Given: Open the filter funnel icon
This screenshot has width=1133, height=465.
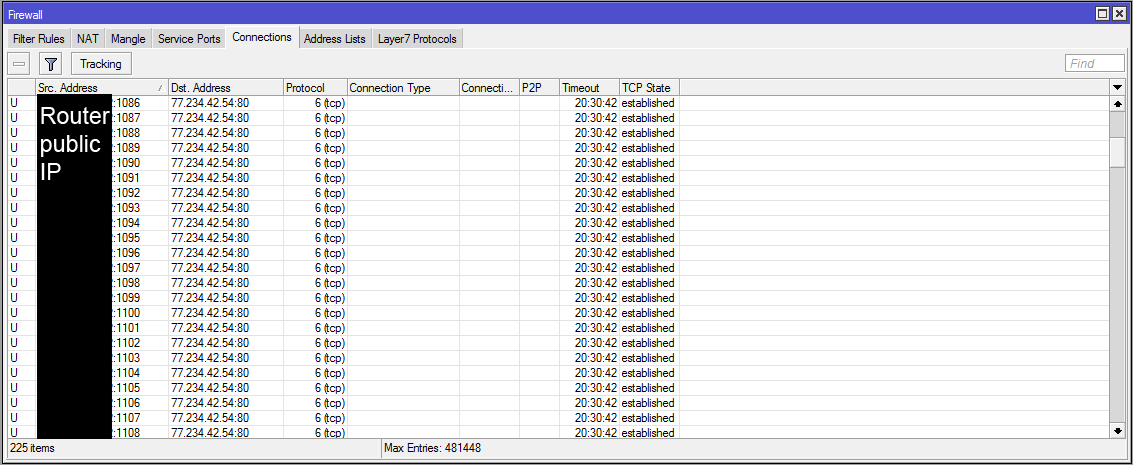Looking at the screenshot, I should tap(51, 64).
